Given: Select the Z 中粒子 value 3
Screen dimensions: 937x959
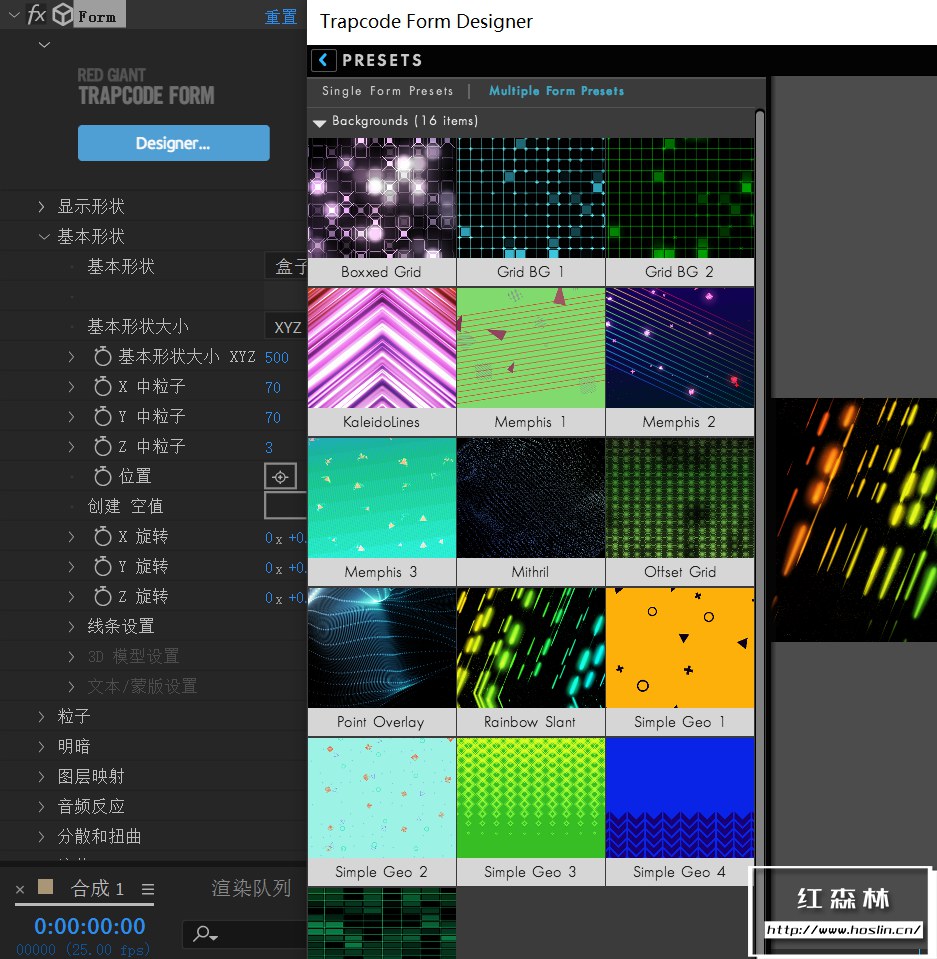Looking at the screenshot, I should point(269,448).
